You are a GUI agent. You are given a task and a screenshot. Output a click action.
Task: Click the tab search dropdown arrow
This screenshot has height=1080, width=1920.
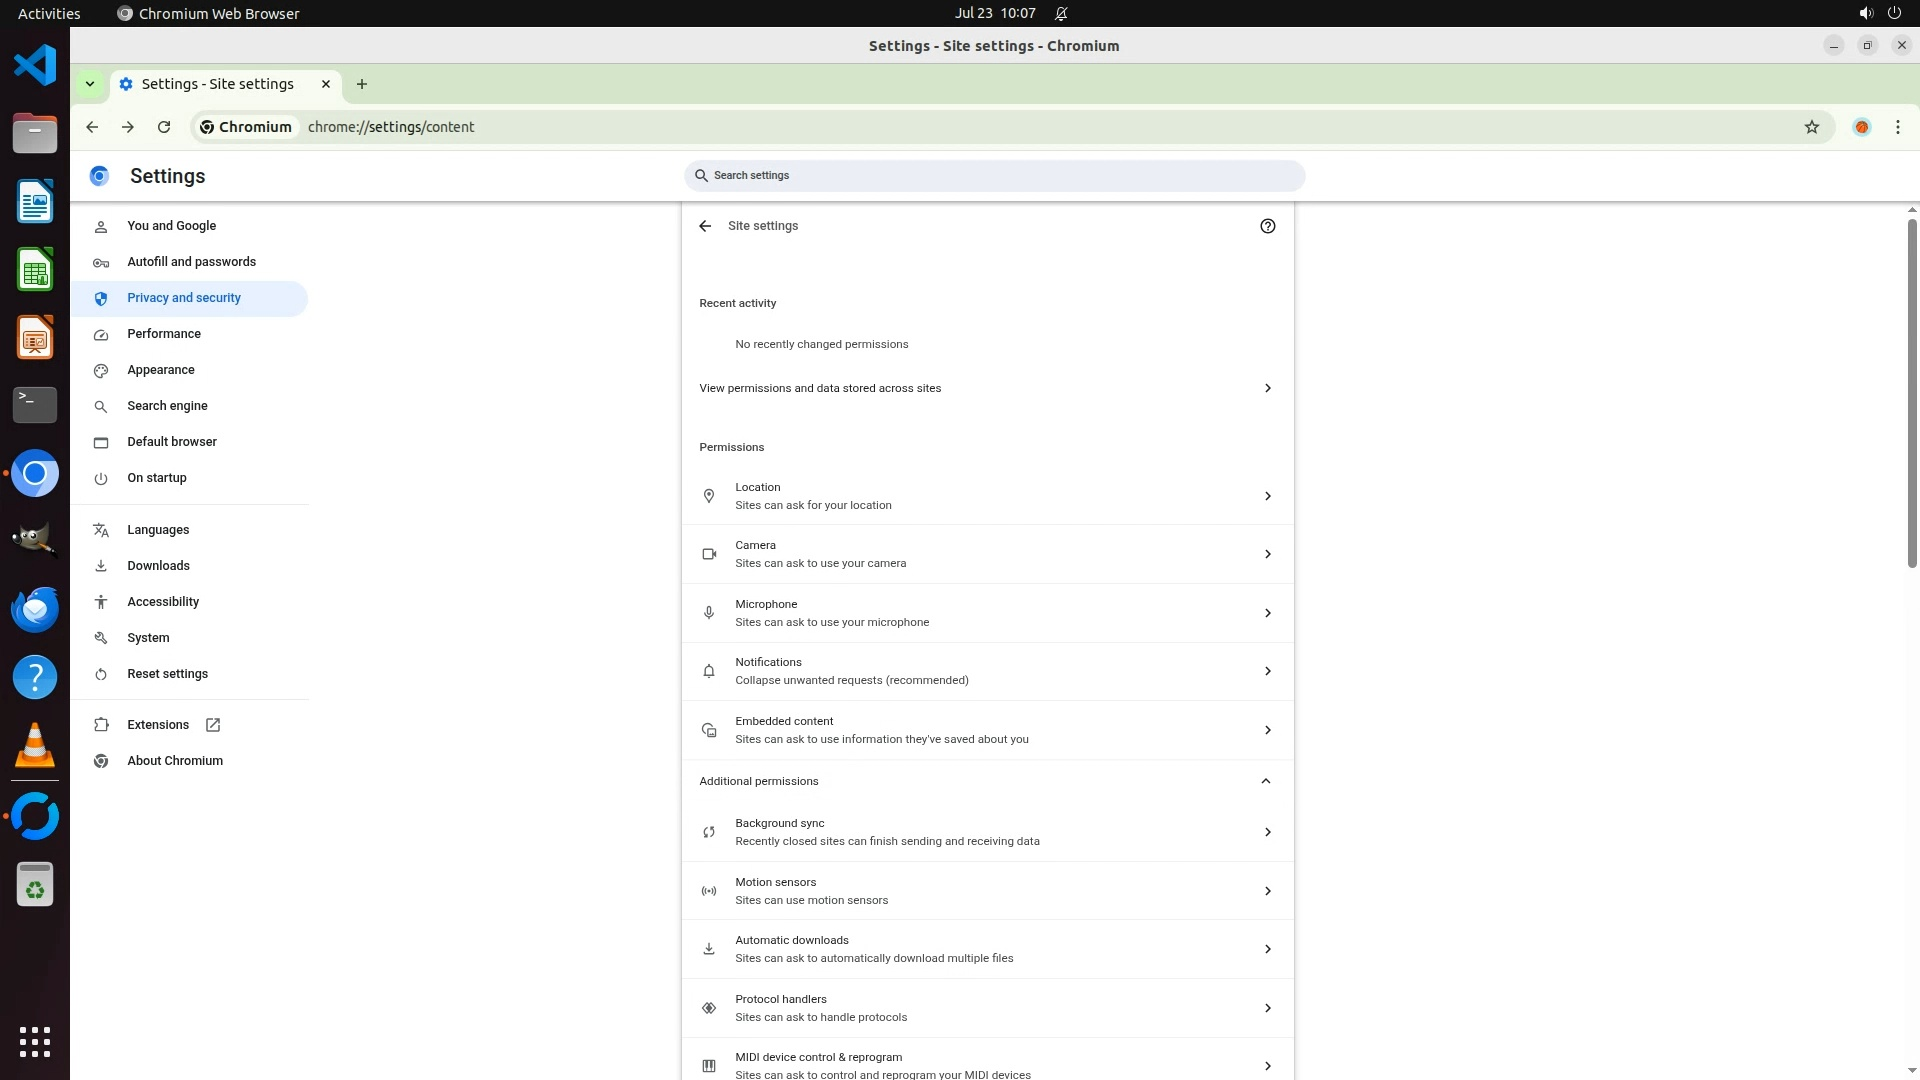(90, 84)
